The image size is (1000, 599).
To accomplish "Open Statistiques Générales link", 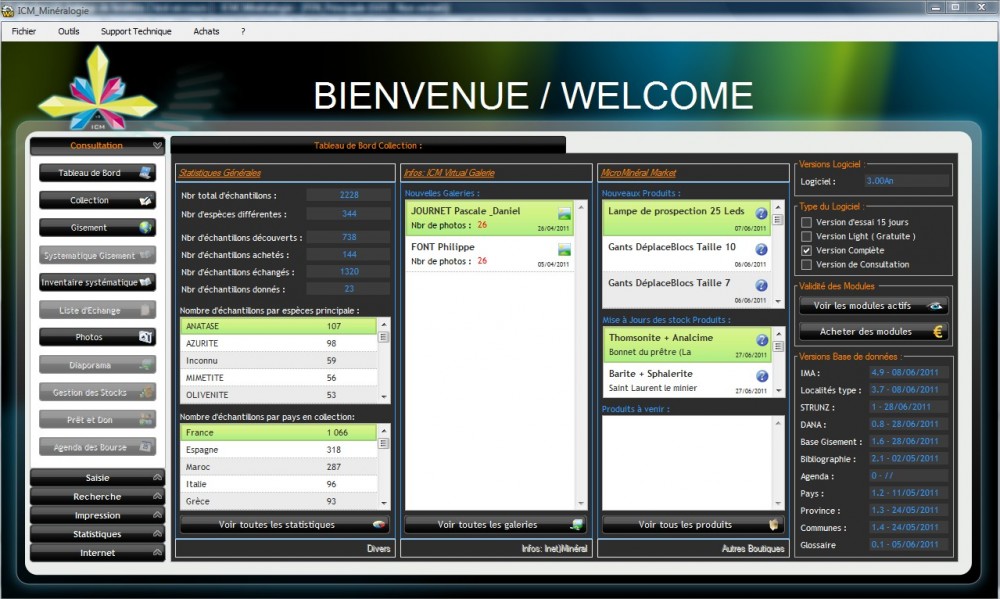I will (220, 173).
